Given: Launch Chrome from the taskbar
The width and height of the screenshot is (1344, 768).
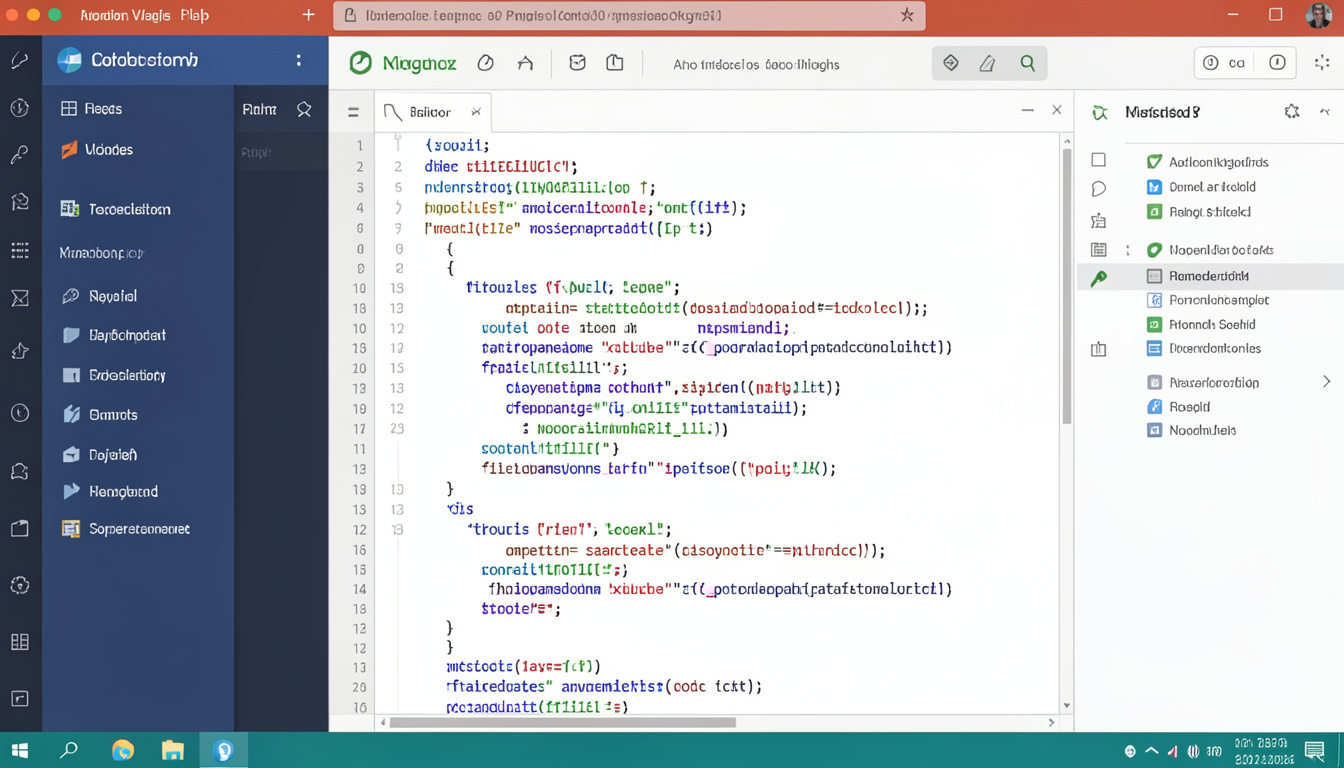Looking at the screenshot, I should coord(123,749).
